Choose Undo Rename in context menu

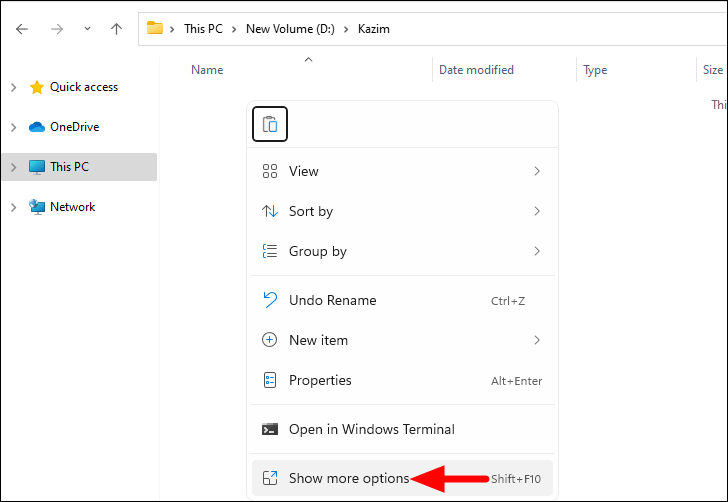click(x=402, y=300)
